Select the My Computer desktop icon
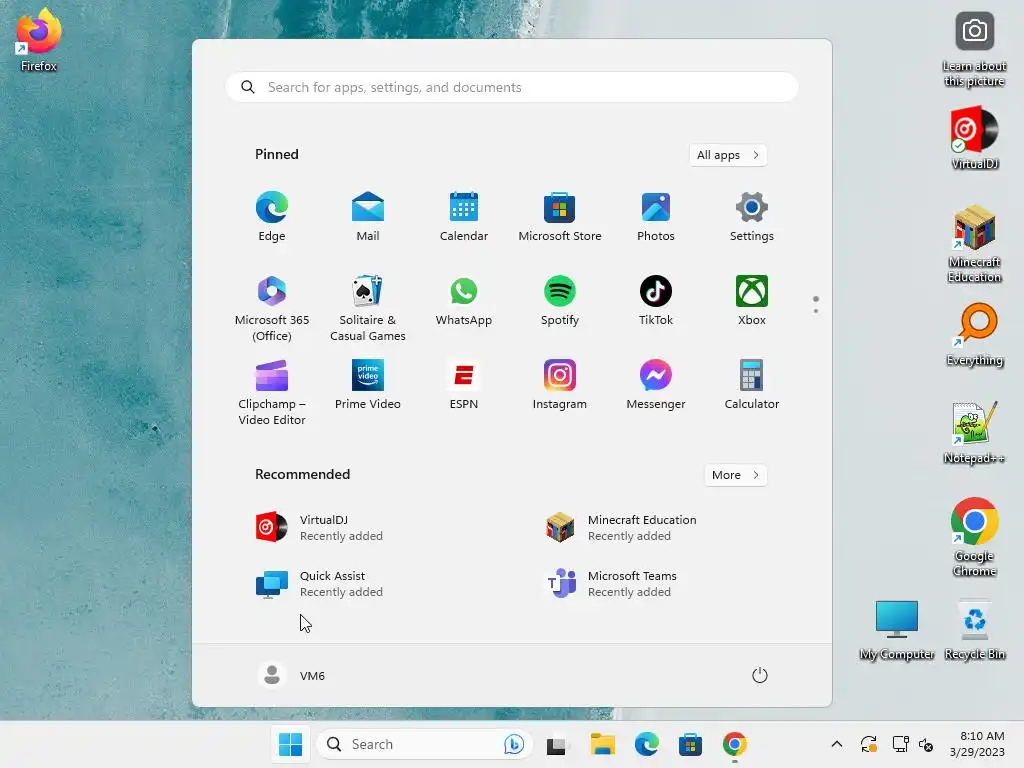1024x768 pixels. click(x=897, y=630)
